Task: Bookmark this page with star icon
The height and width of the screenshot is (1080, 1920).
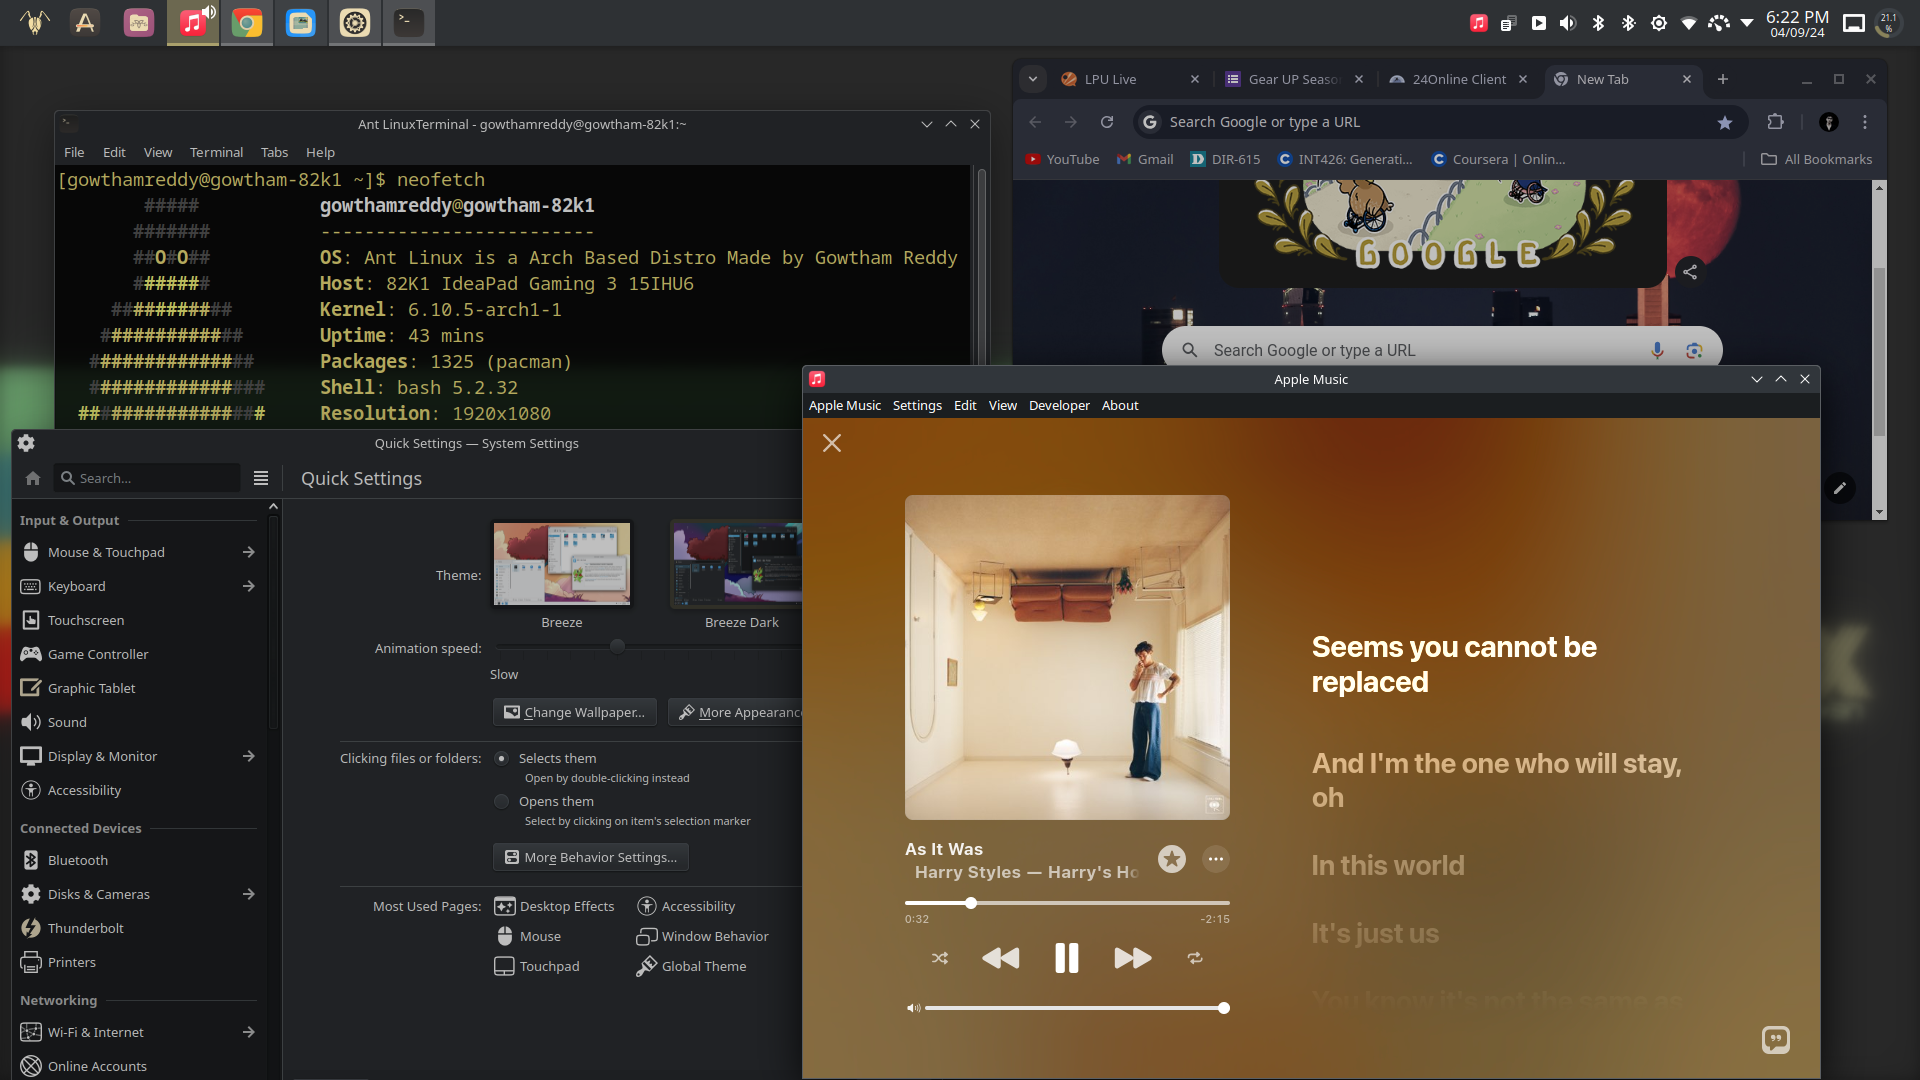Action: 1725,122
